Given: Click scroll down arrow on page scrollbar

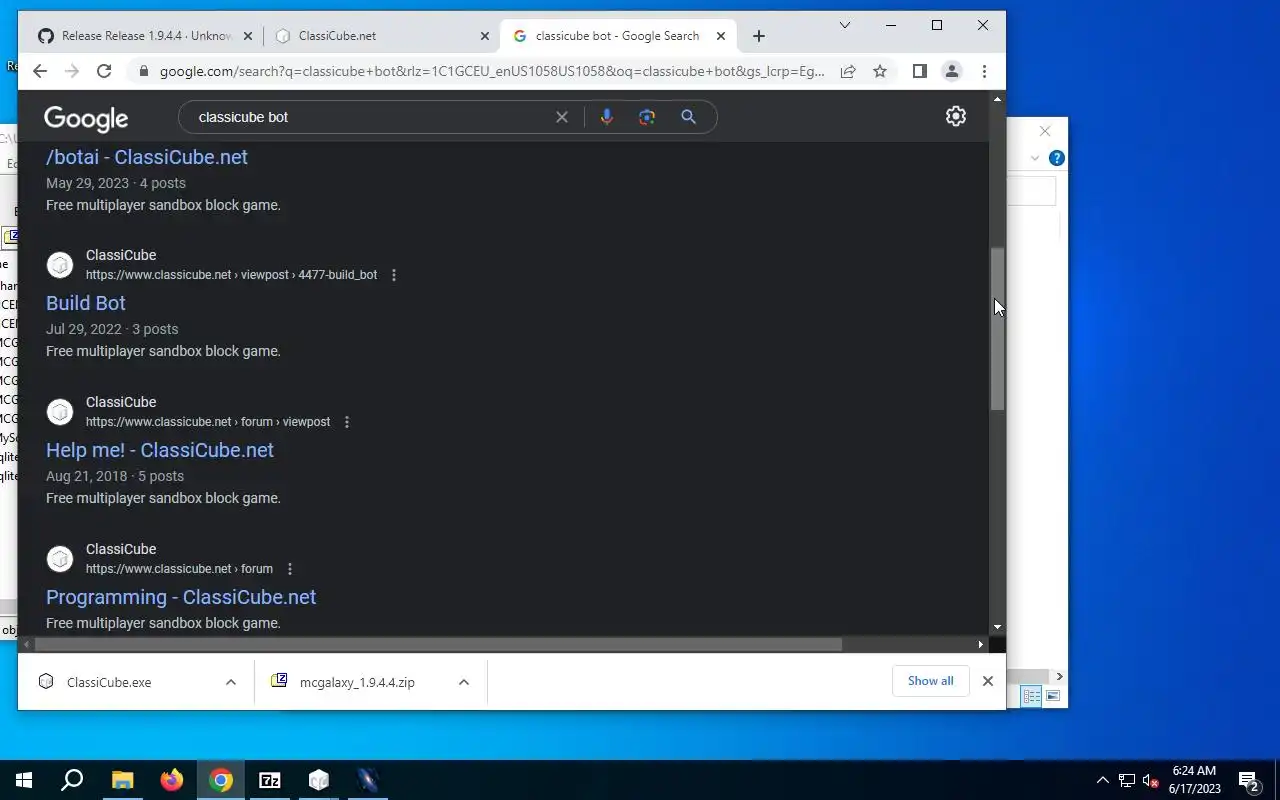Looking at the screenshot, I should [x=997, y=627].
